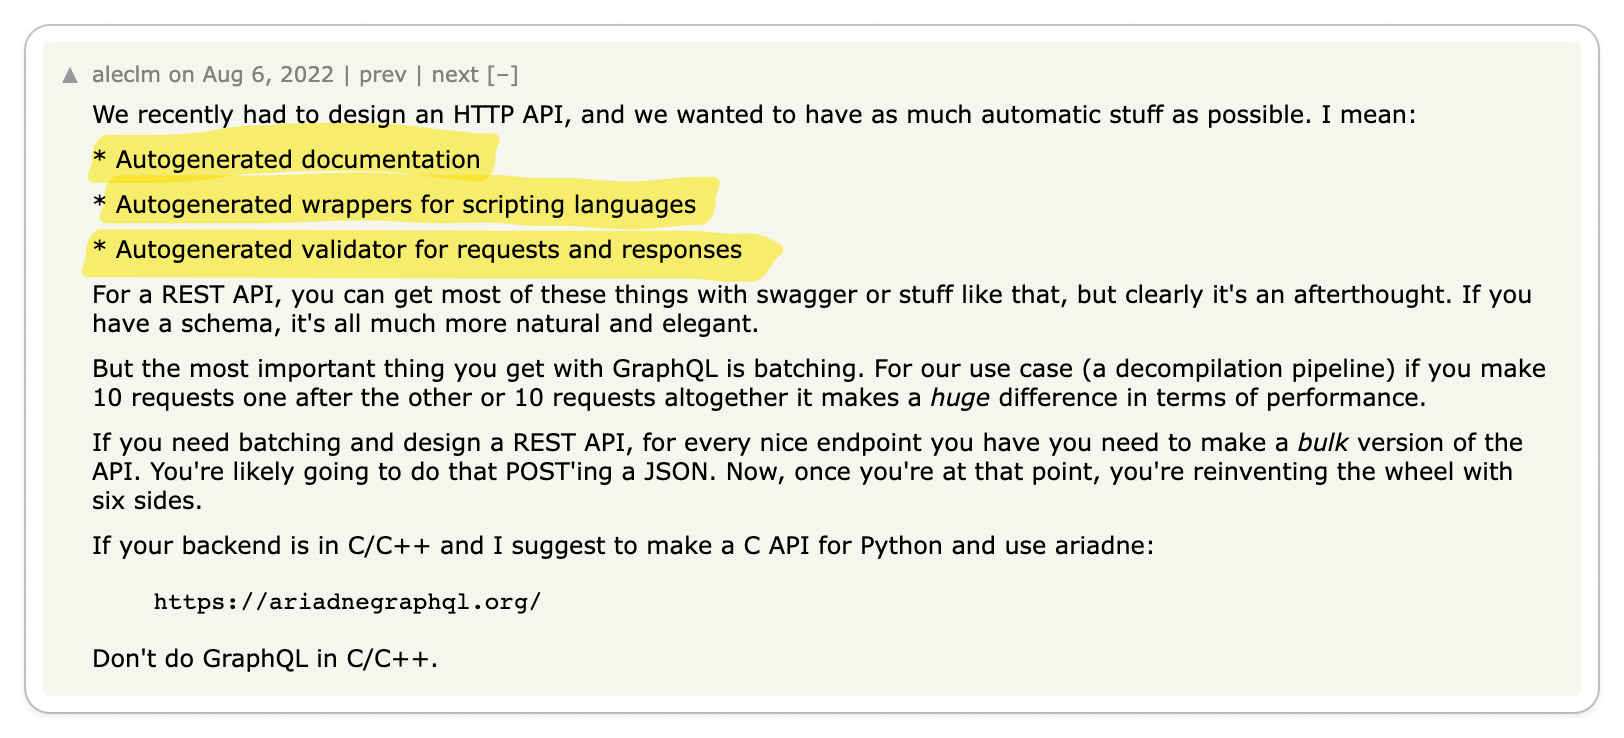Go to the prev comment
This screenshot has width=1624, height=738.
coord(383,75)
